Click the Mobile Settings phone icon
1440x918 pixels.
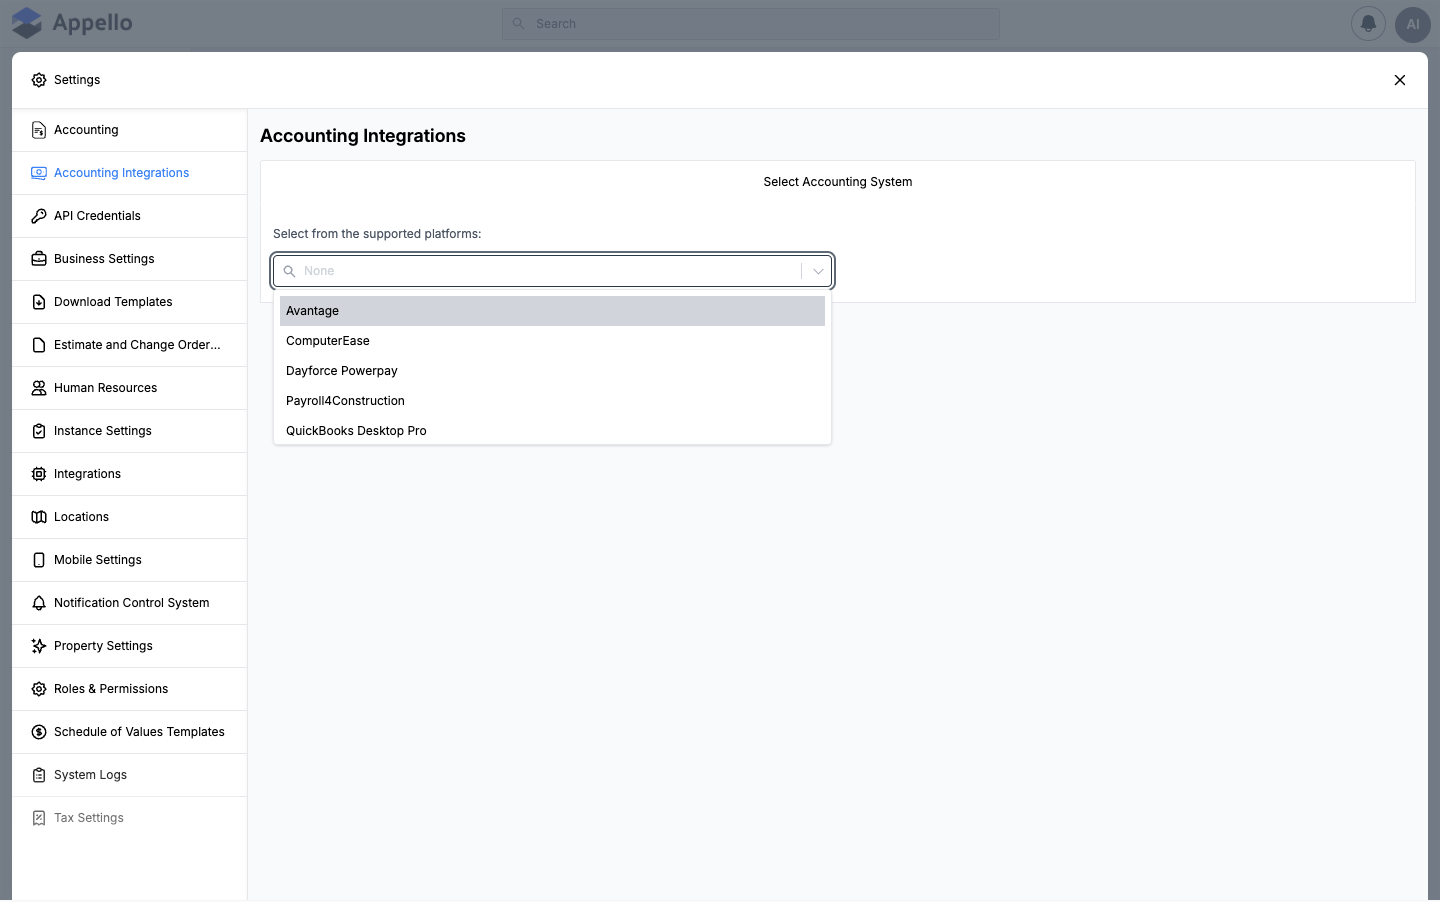[x=39, y=560]
